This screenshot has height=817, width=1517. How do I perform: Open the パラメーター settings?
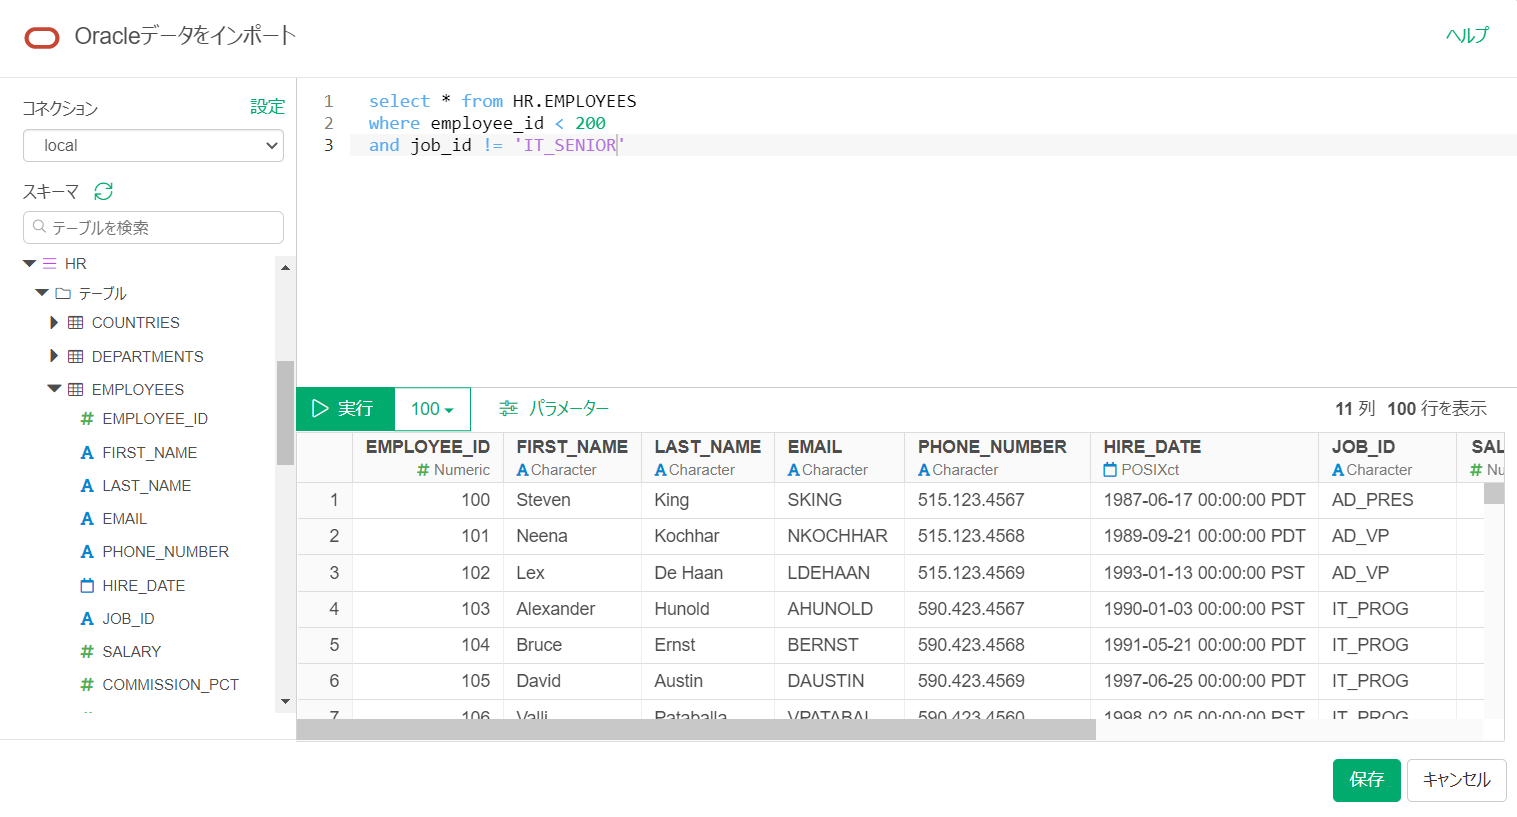click(554, 408)
